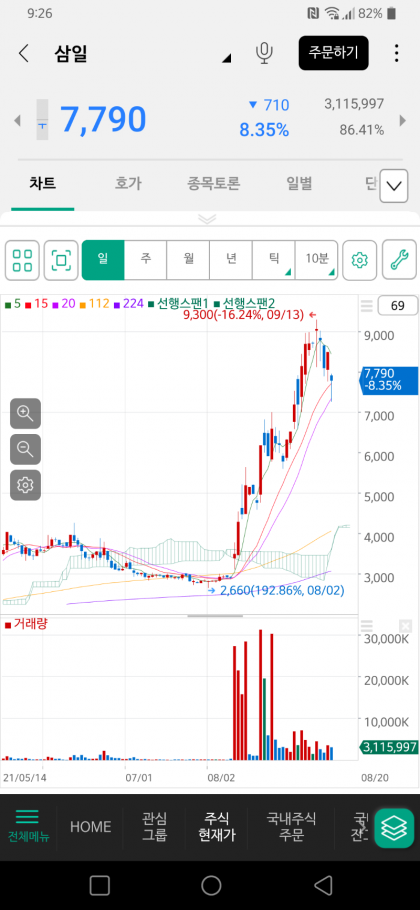Switch chart to 월 monthly period
420x910 pixels.
[189, 260]
